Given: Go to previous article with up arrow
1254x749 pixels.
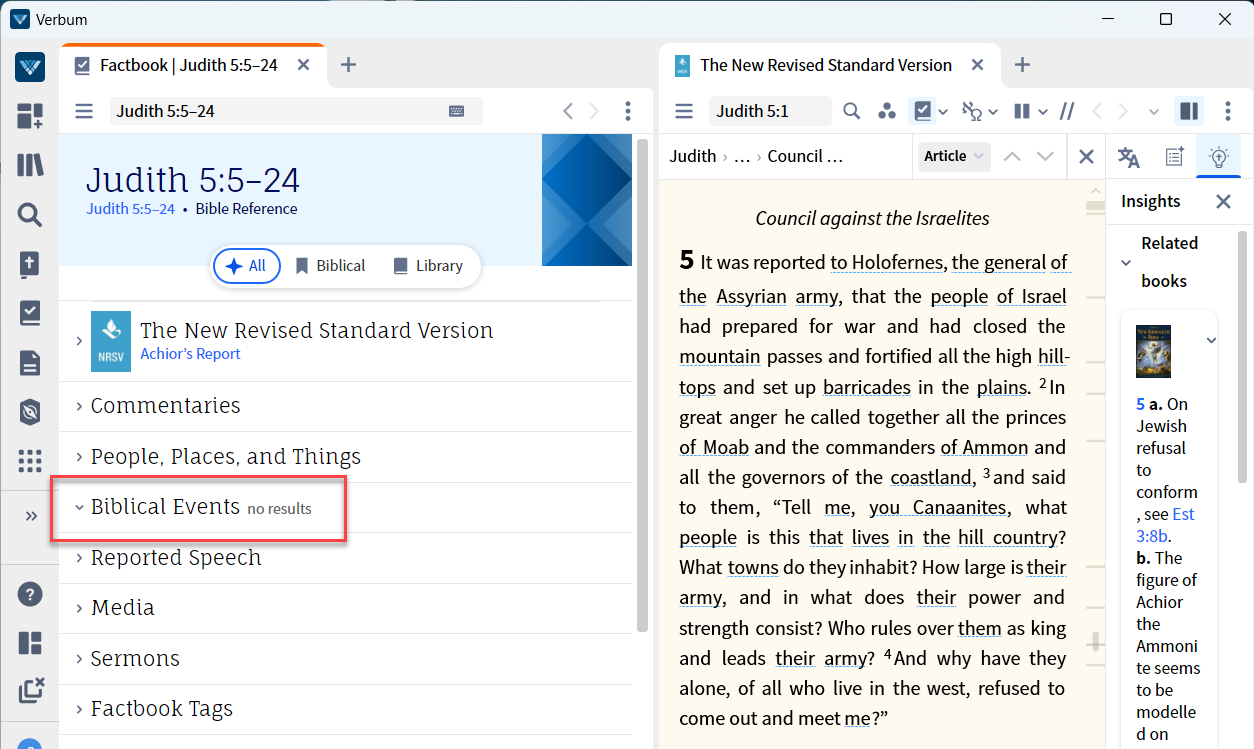Looking at the screenshot, I should pos(1012,156).
